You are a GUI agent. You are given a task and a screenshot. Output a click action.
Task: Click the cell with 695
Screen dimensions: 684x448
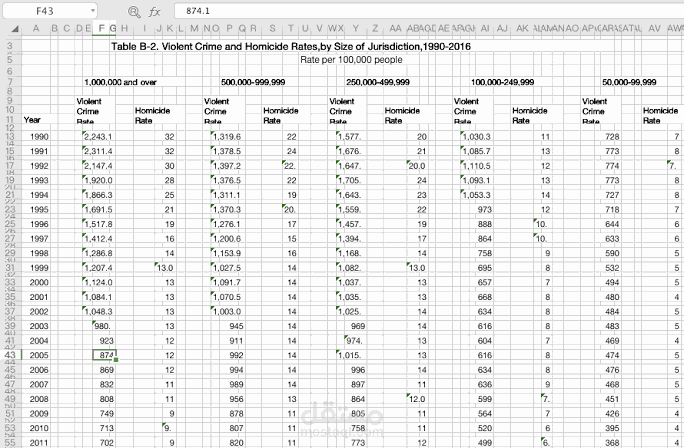[485, 268]
